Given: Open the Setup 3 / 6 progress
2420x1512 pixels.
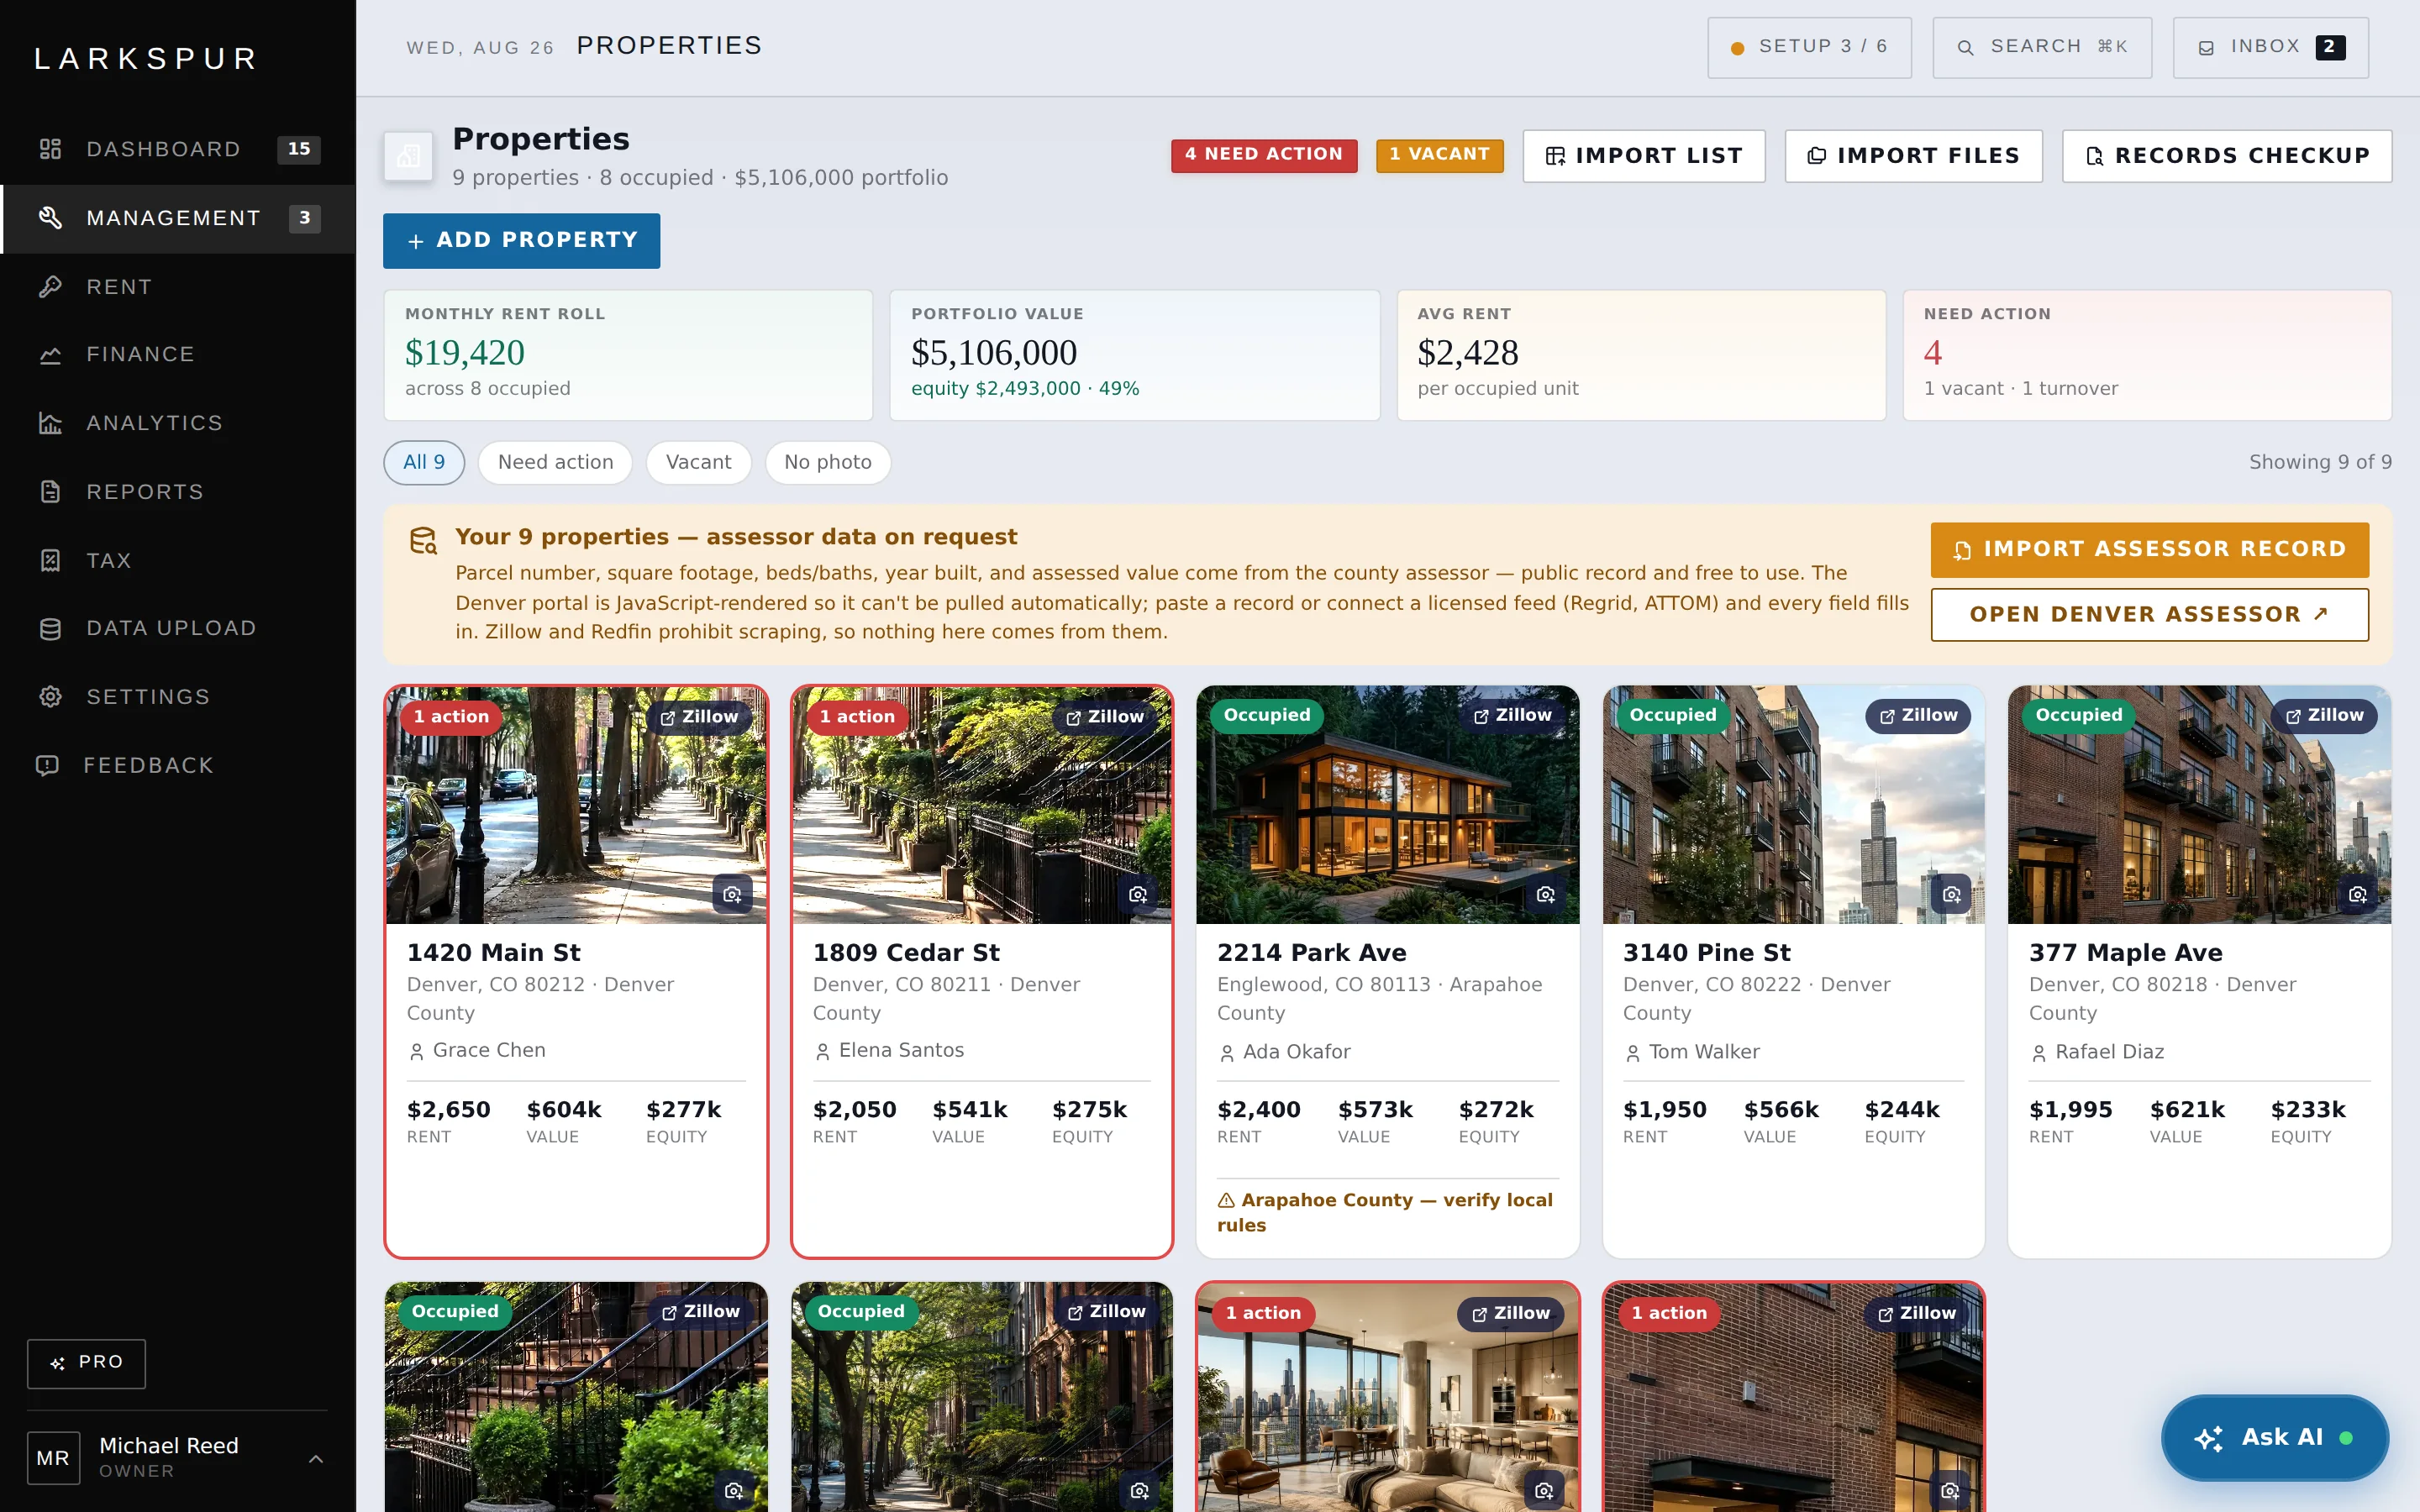Looking at the screenshot, I should click(1809, 47).
